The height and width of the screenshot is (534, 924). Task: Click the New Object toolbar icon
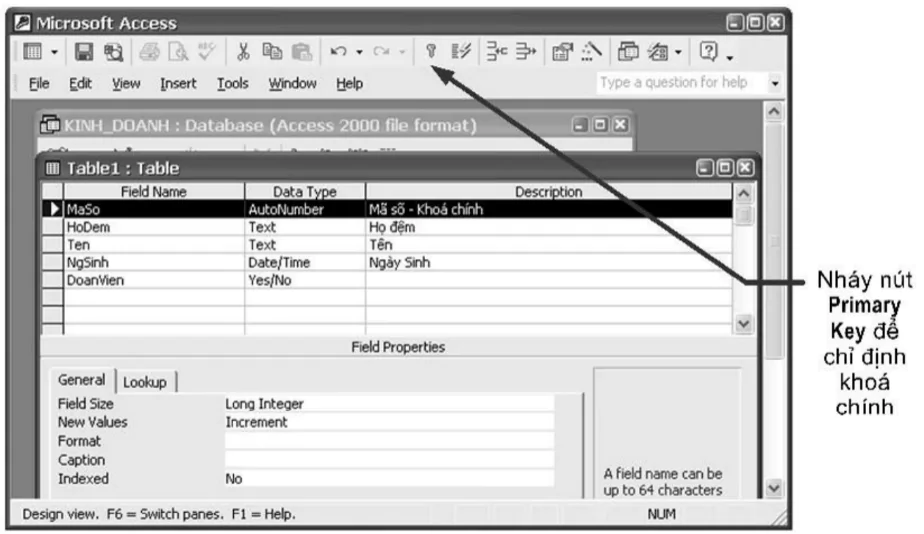658,52
